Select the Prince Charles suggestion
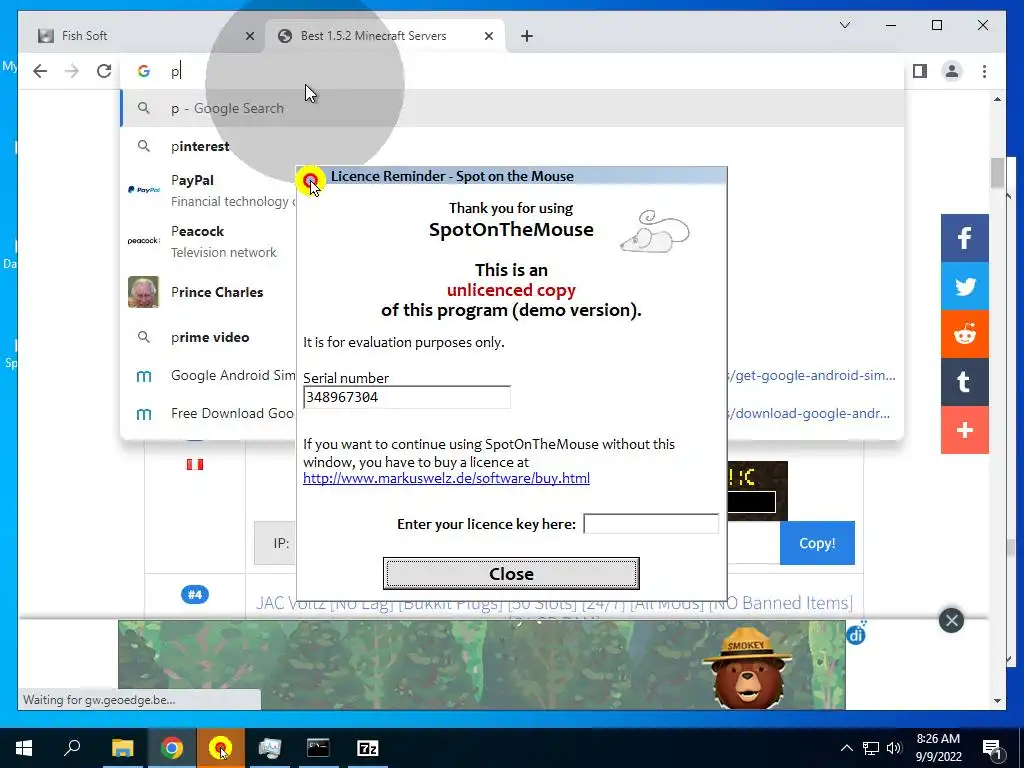This screenshot has height=768, width=1024. tap(208, 292)
